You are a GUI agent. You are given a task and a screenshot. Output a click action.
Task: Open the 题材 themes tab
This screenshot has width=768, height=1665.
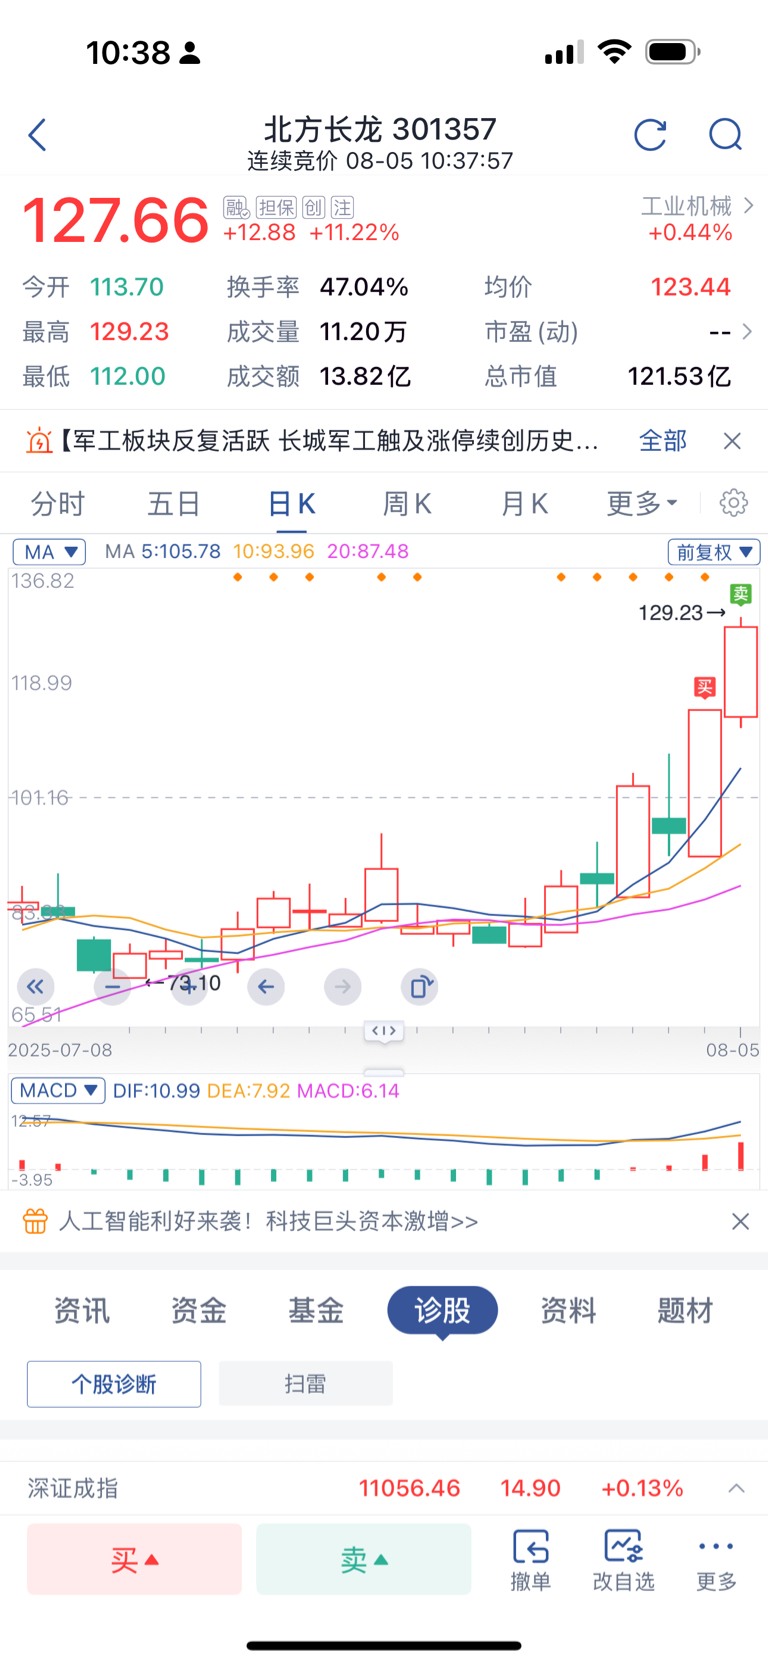tap(685, 1310)
